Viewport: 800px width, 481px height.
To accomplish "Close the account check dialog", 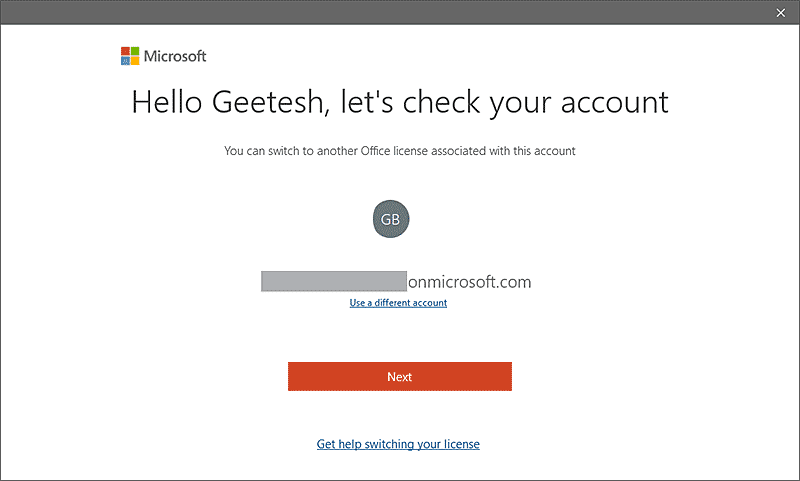I will pos(781,13).
